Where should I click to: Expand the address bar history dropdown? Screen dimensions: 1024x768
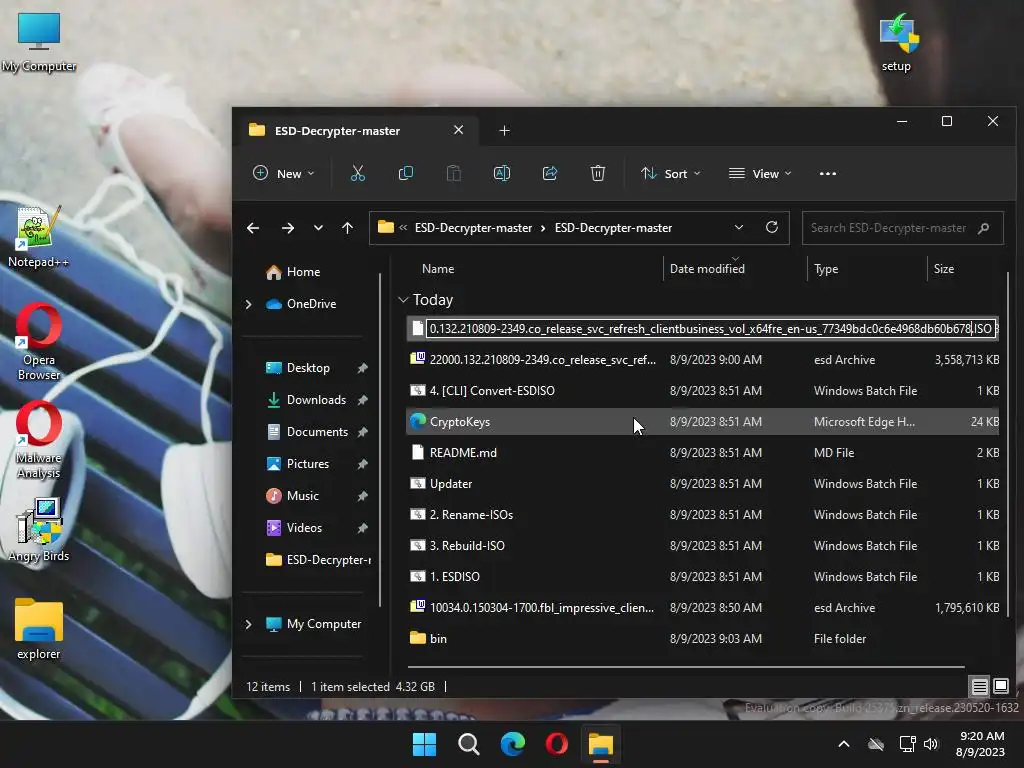point(739,227)
